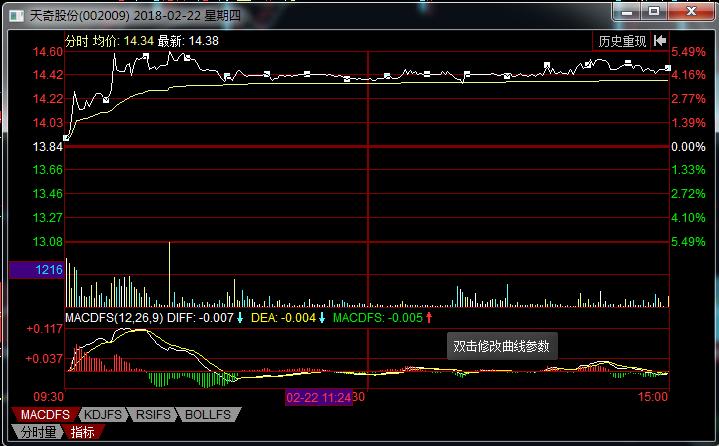The width and height of the screenshot is (719, 446).
Task: Select the RSIFS indicator tab
Action: (x=153, y=414)
